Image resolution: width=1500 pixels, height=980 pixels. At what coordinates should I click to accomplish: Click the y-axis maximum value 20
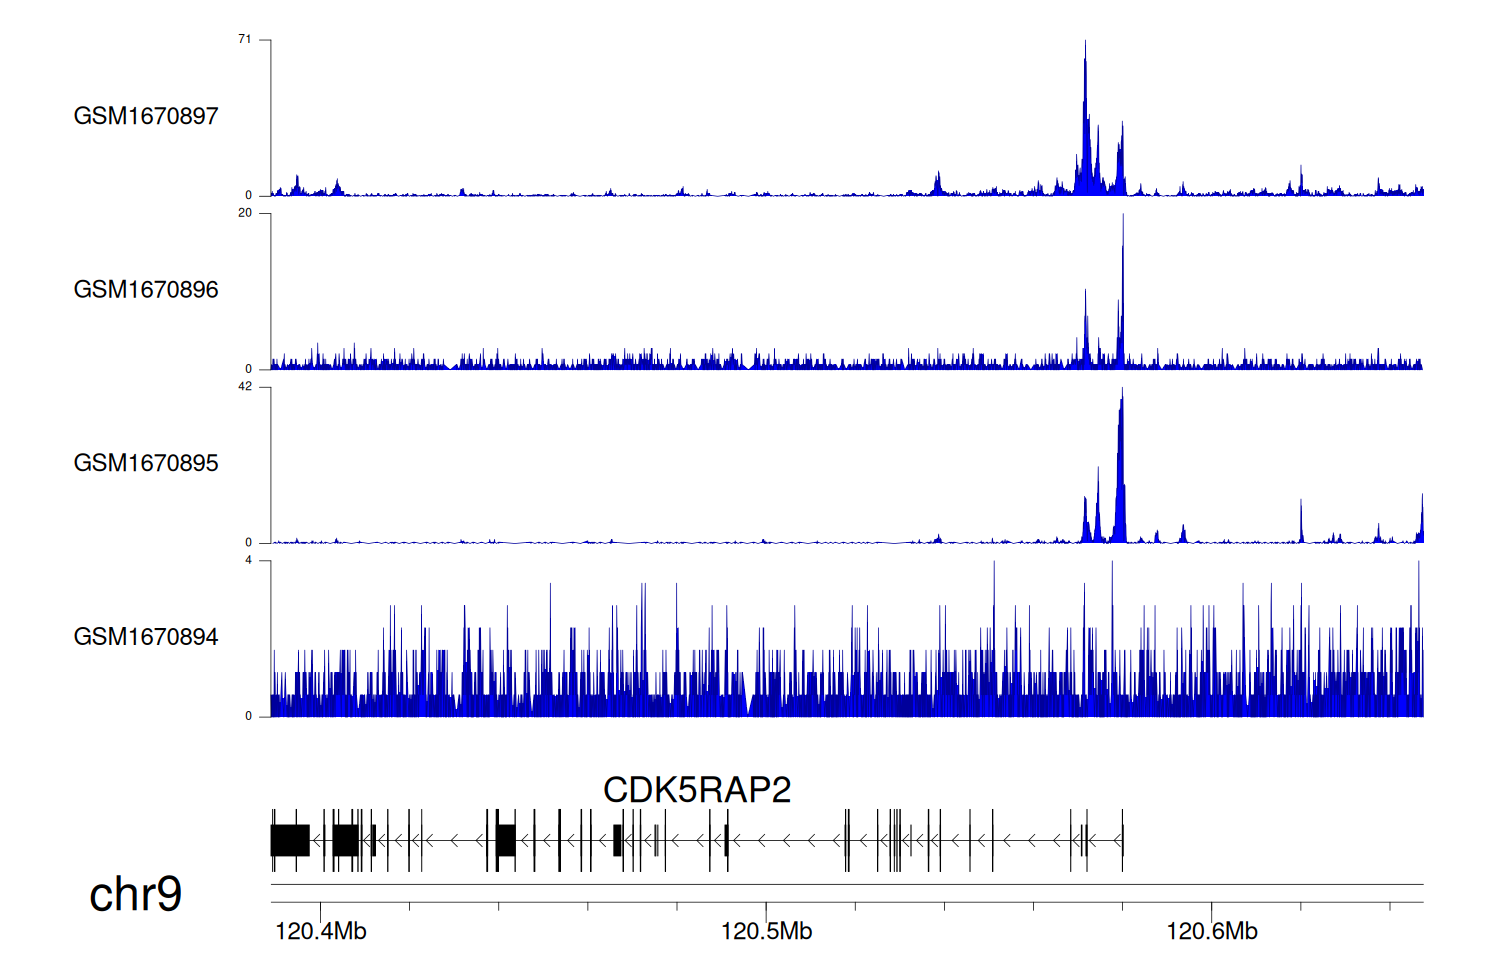(x=245, y=213)
